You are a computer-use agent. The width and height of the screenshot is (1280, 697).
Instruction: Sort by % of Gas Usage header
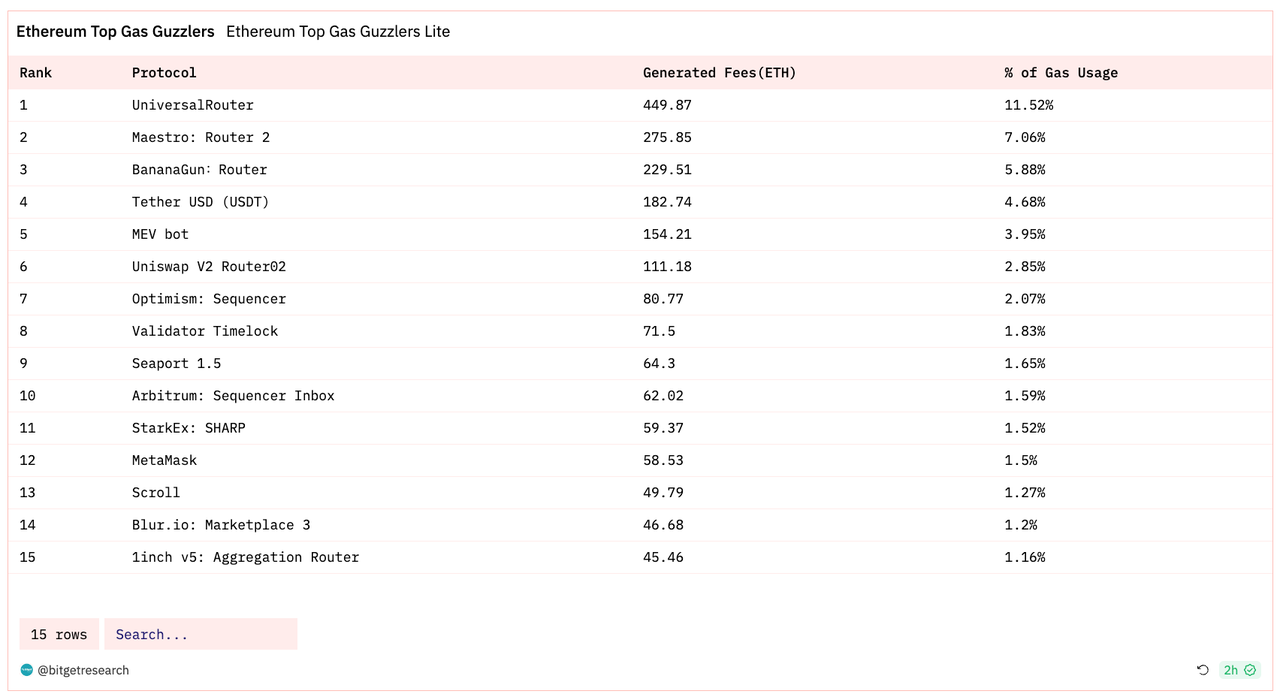[x=1061, y=73]
